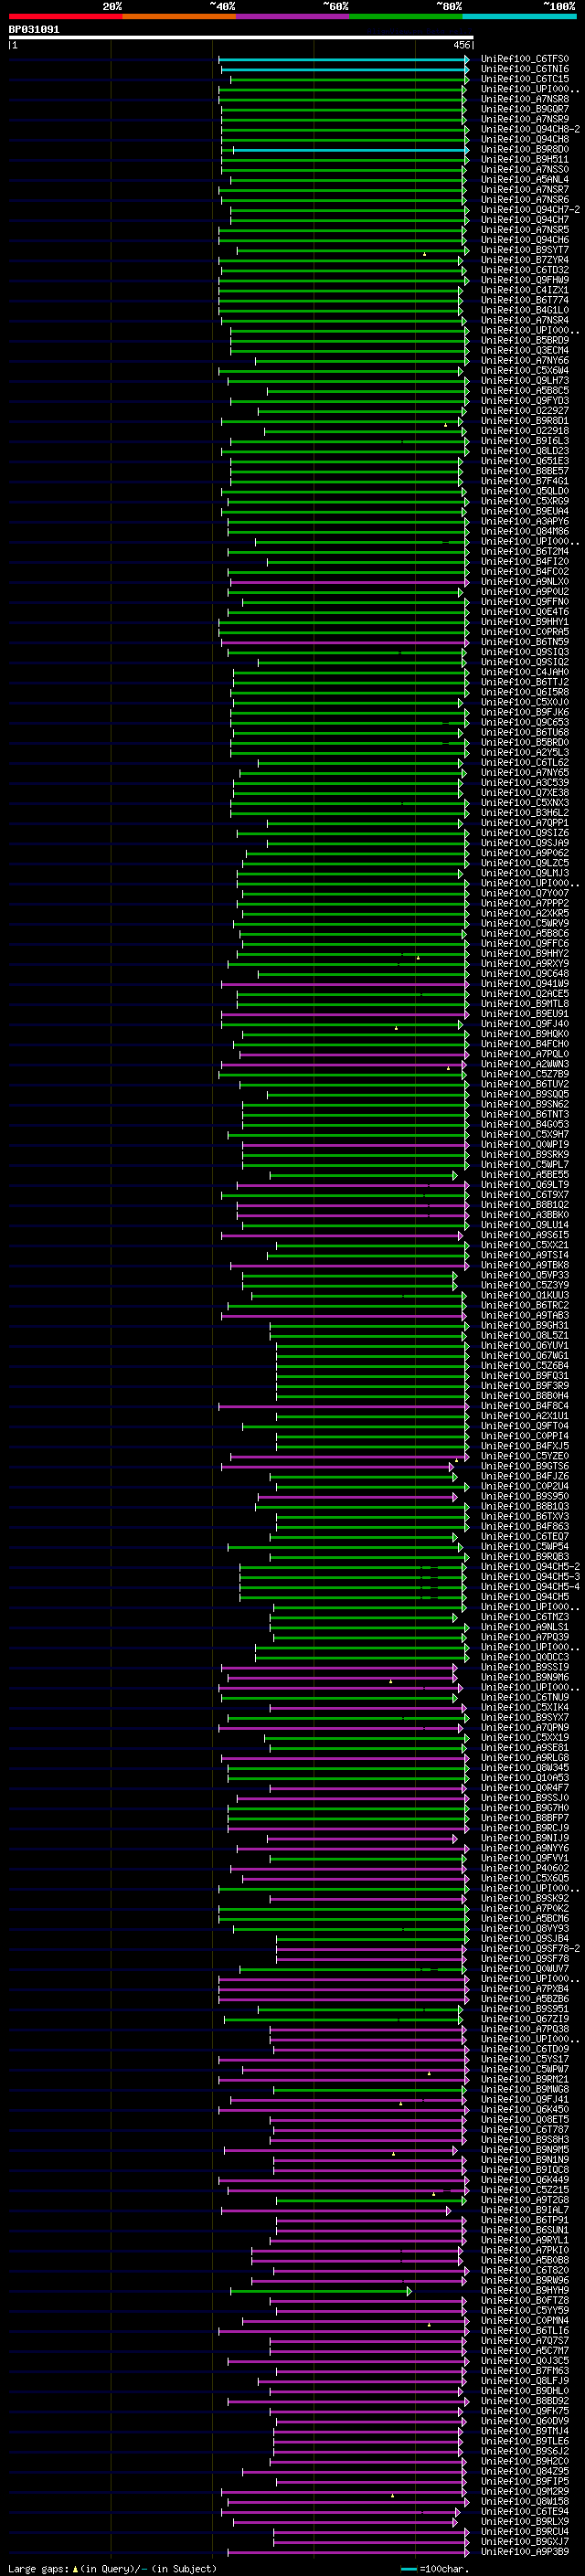The height and width of the screenshot is (2576, 585).
Task: Open hit UniRef100_C6TFS0
Action: click(525, 59)
